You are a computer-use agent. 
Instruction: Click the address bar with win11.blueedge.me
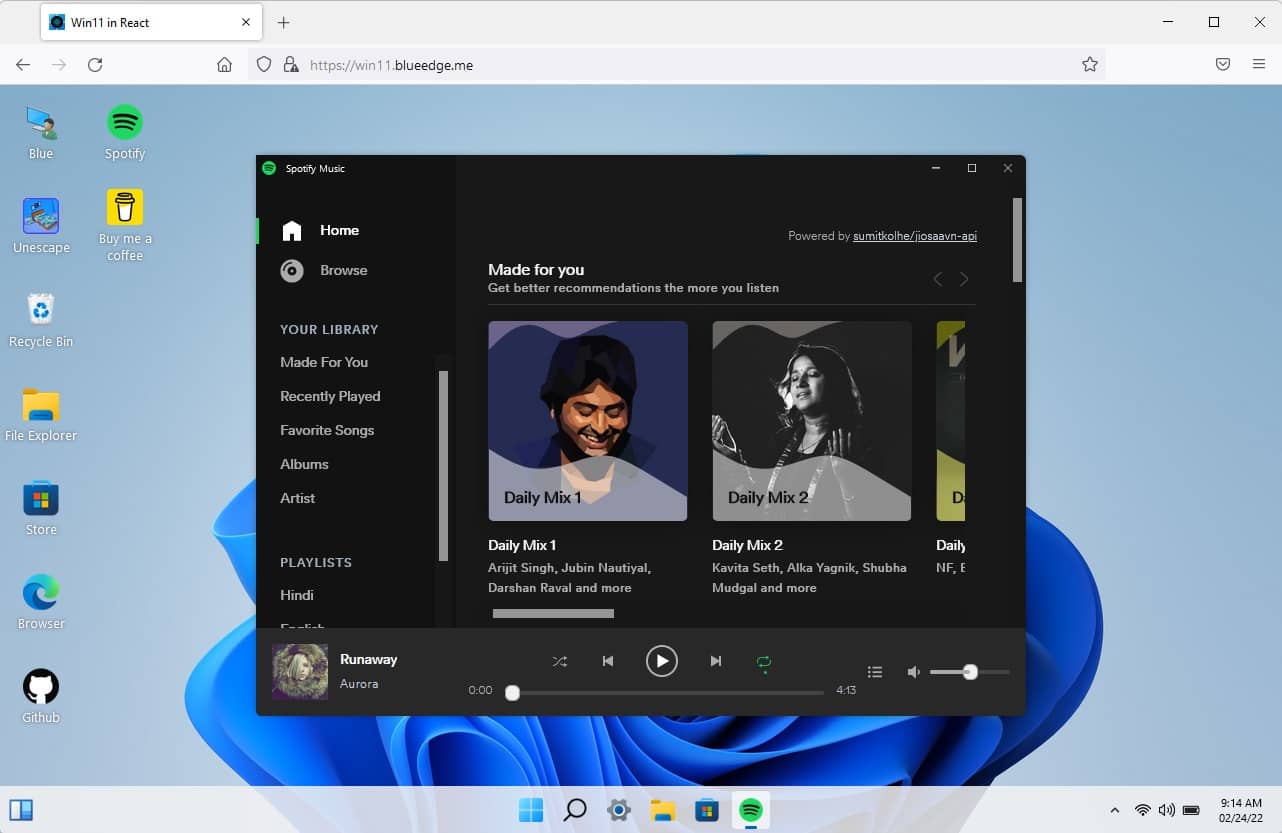coord(677,64)
